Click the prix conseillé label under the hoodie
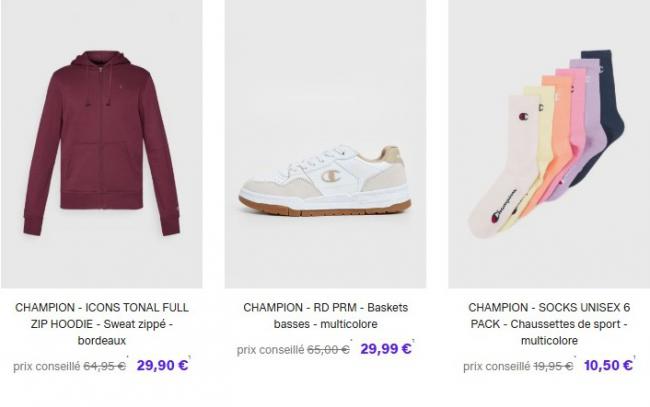The image size is (650, 407). click(46, 367)
